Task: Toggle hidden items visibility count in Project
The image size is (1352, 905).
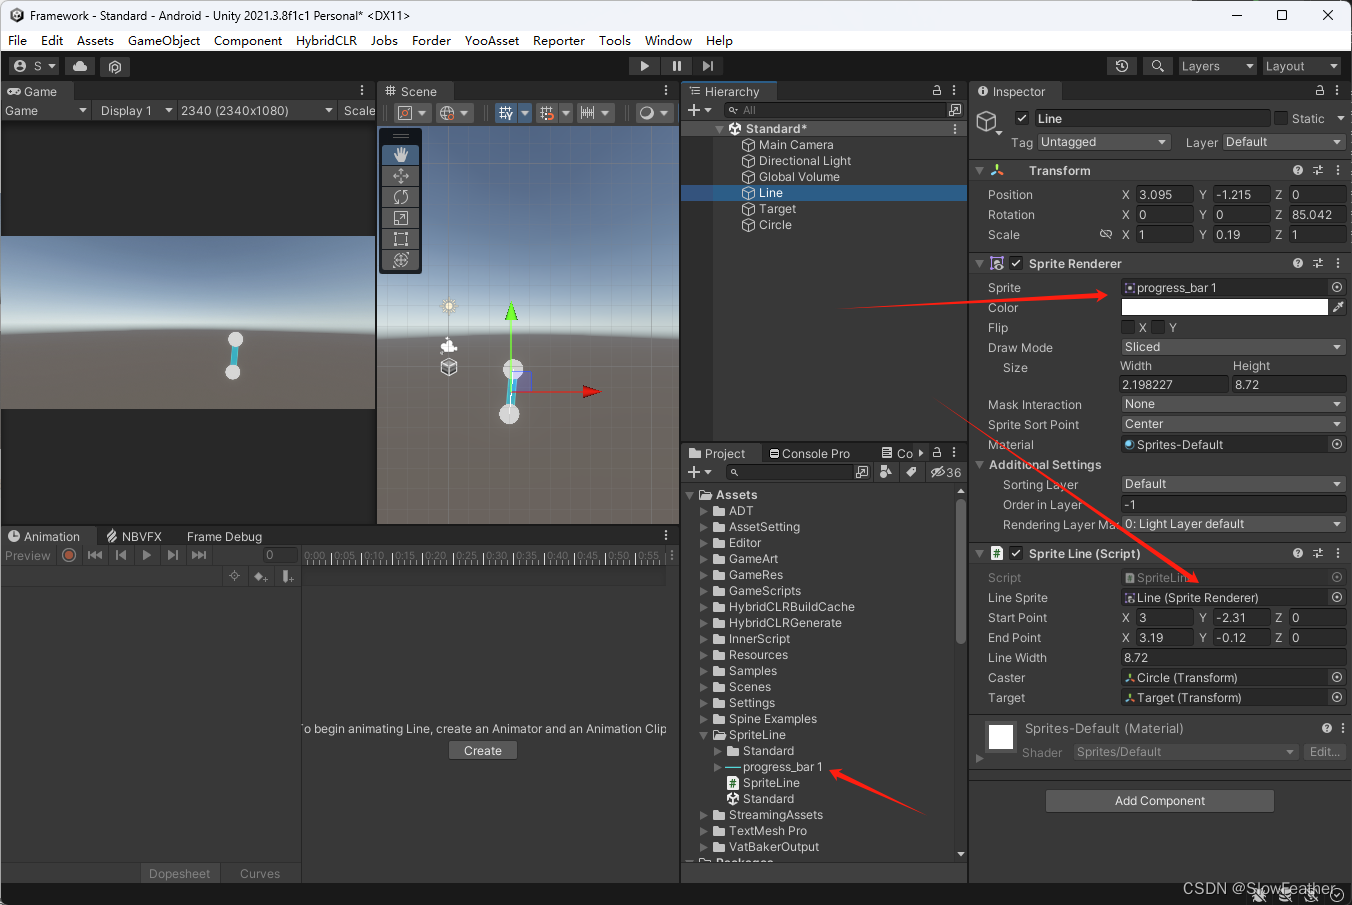Action: 946,472
